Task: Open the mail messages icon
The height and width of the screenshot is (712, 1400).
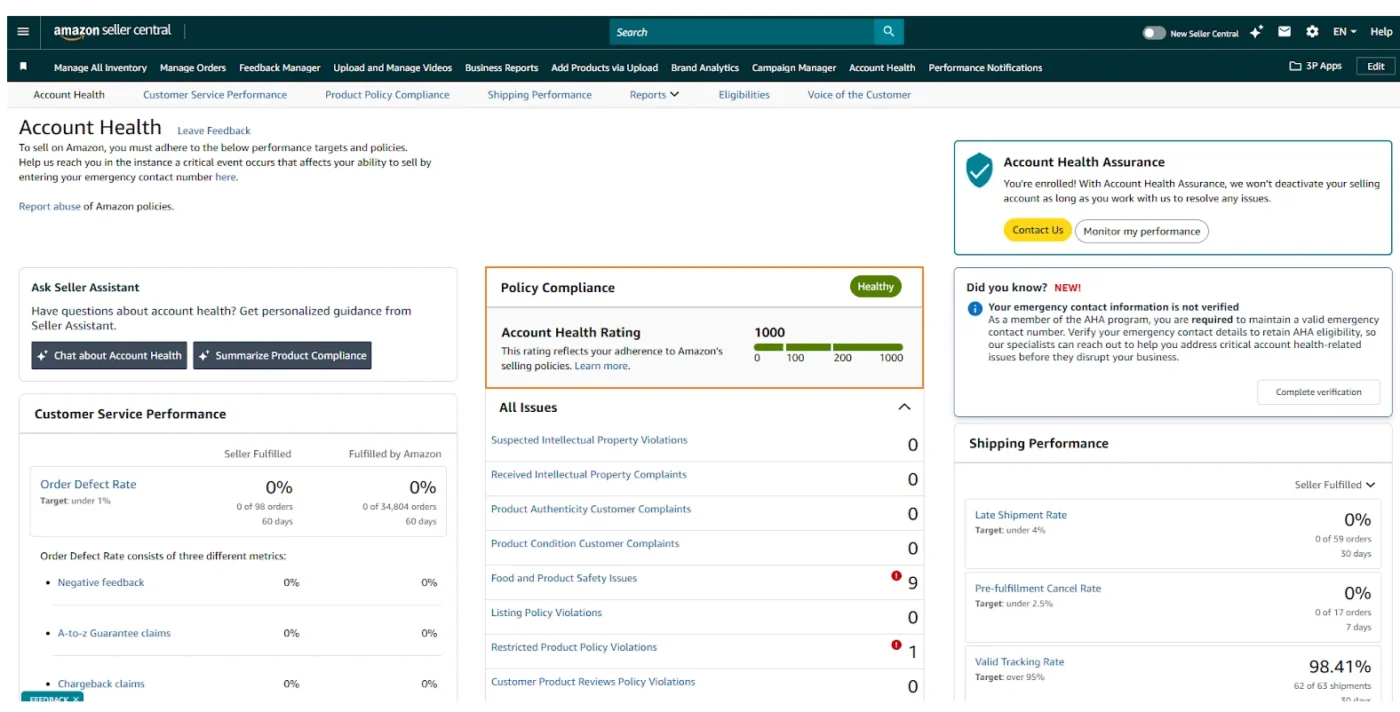Action: click(1285, 32)
